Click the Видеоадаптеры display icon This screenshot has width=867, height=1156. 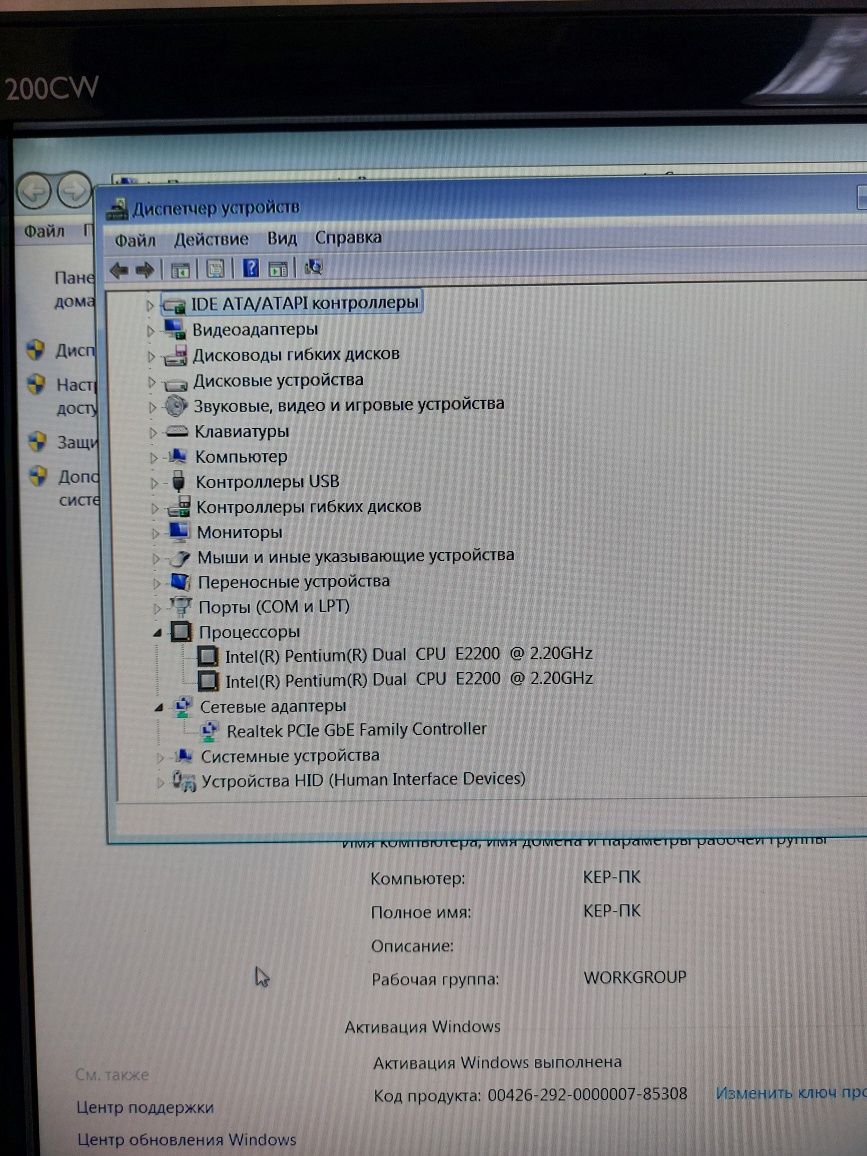click(x=175, y=329)
